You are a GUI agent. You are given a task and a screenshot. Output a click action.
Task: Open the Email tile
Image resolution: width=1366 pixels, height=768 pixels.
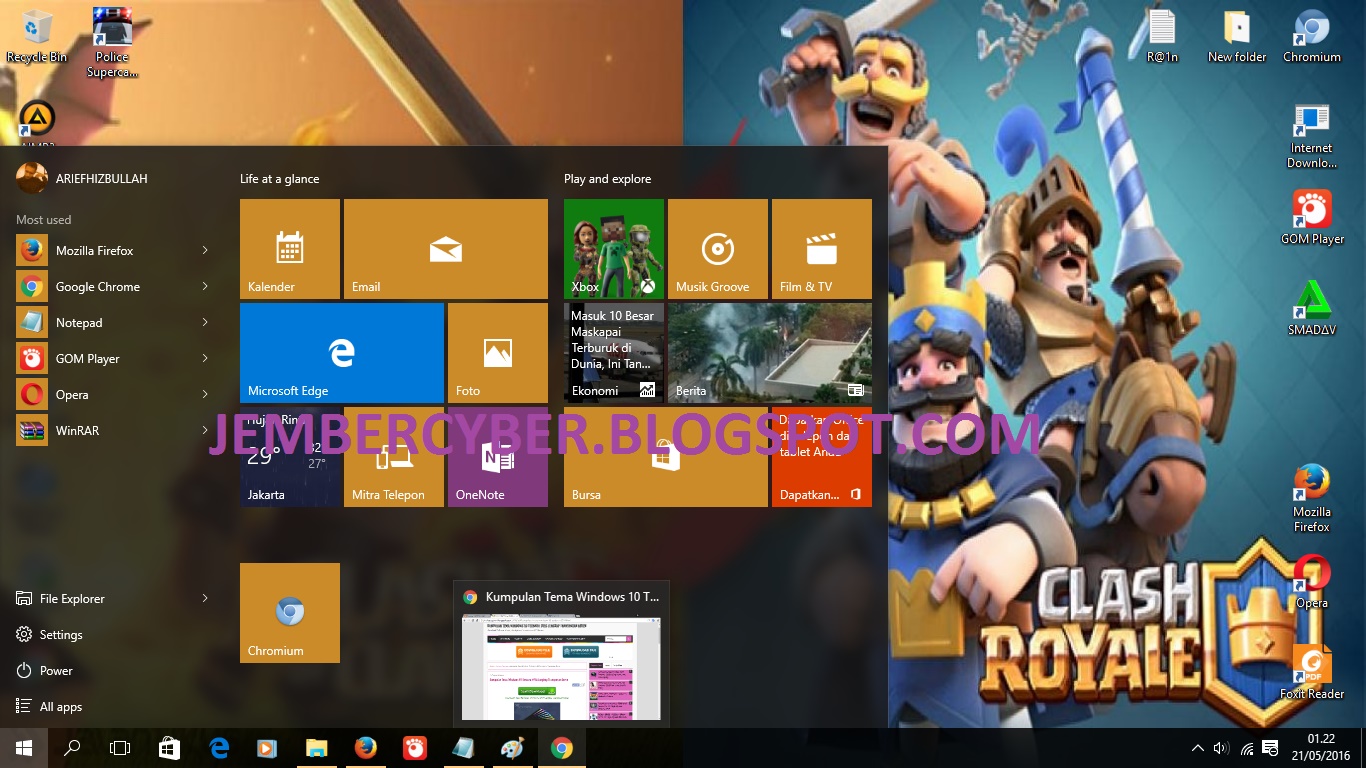pos(446,249)
